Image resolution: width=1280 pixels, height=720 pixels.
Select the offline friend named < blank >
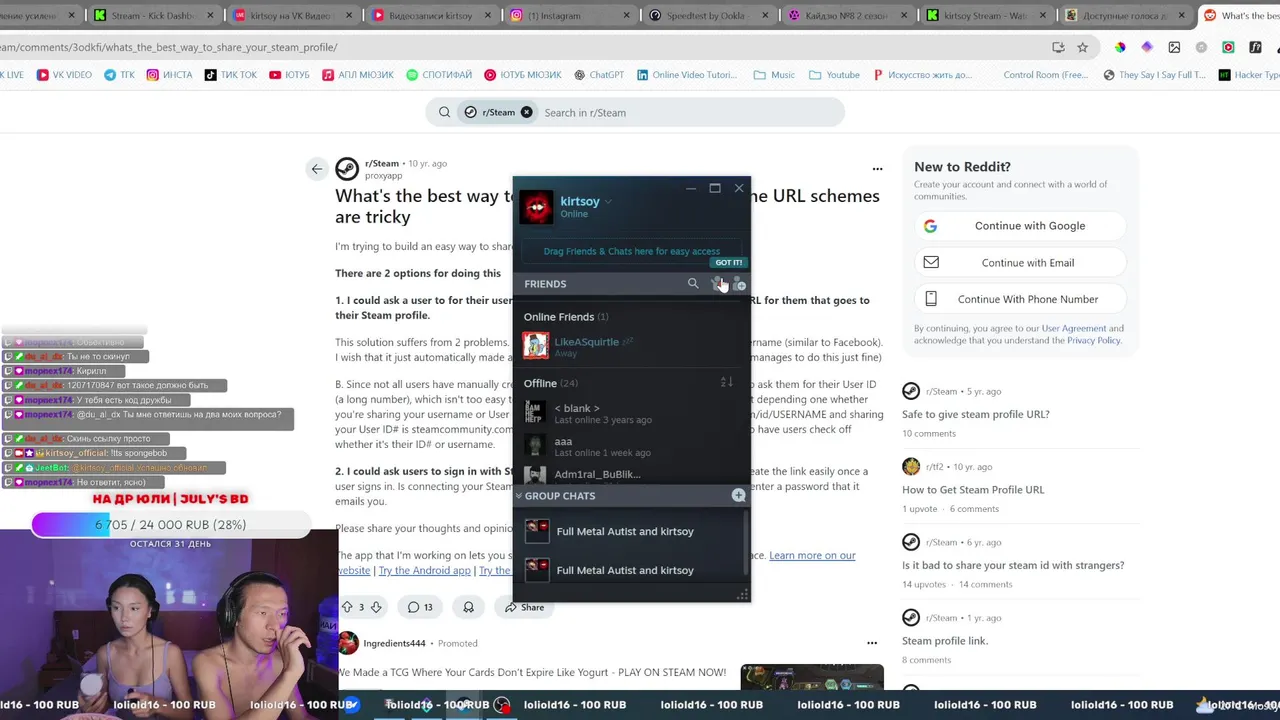(x=632, y=413)
